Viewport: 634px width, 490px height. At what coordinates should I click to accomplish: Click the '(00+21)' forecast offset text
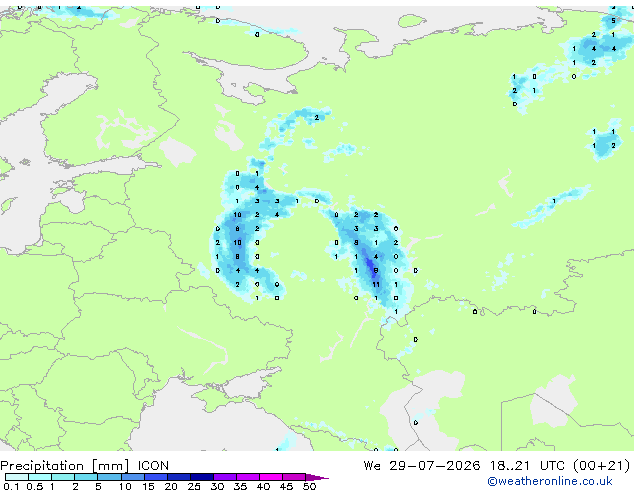(602, 466)
